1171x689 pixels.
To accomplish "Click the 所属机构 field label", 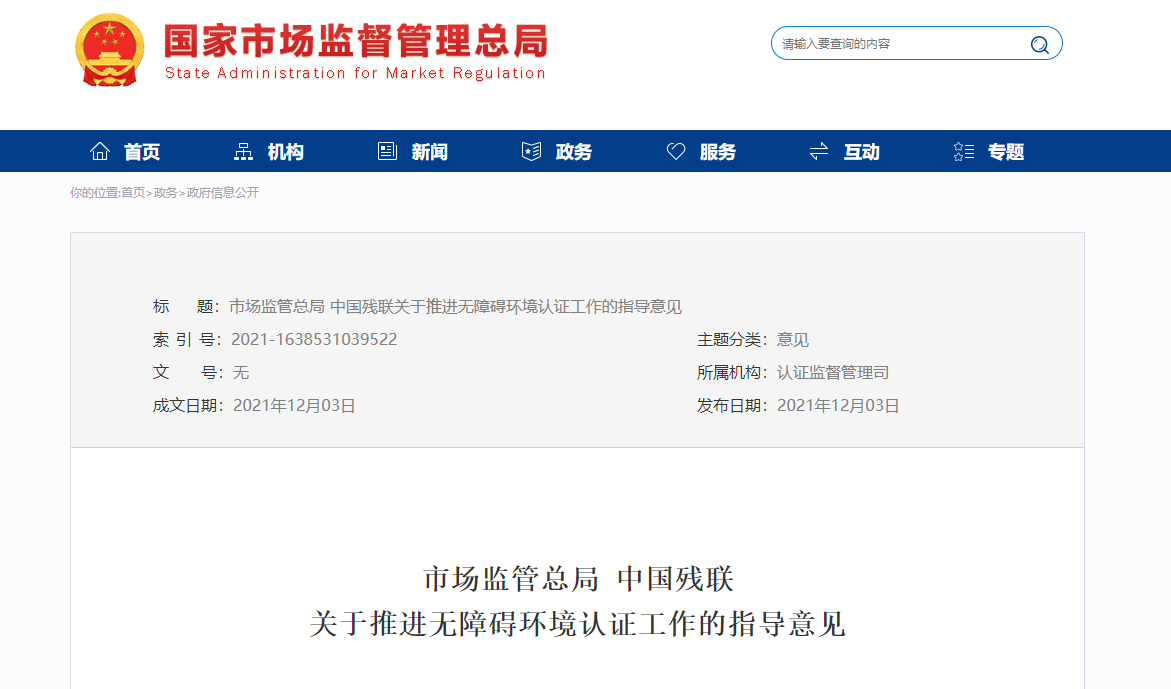I will 732,372.
